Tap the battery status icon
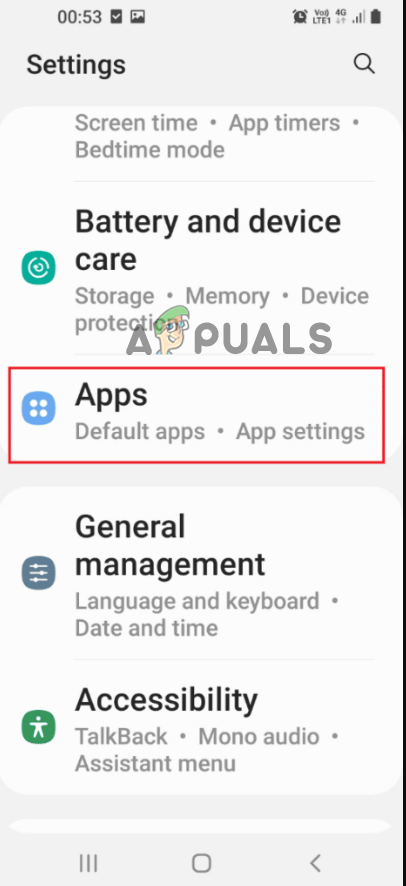 point(375,17)
